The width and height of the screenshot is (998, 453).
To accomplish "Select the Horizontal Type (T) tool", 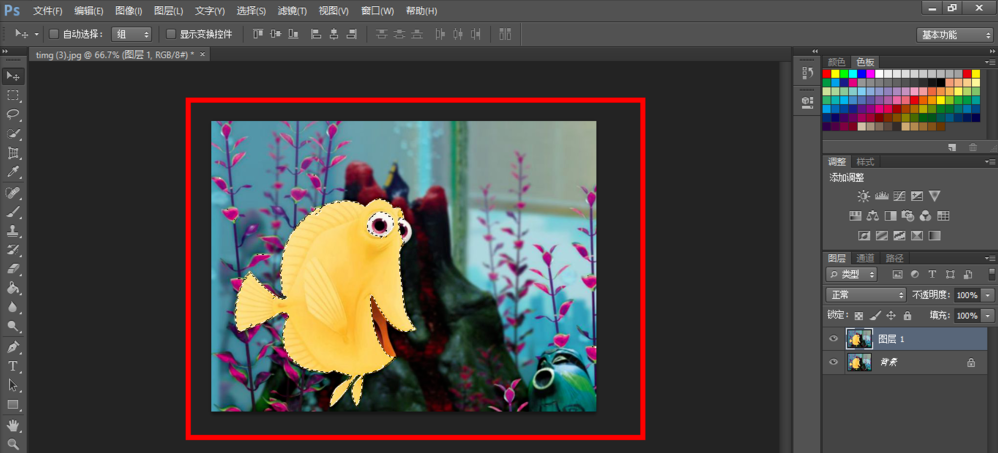I will click(x=13, y=366).
